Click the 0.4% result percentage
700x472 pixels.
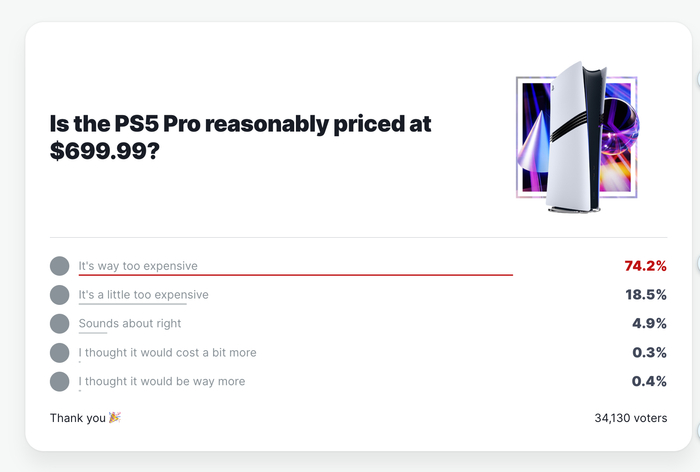pyautogui.click(x=649, y=381)
